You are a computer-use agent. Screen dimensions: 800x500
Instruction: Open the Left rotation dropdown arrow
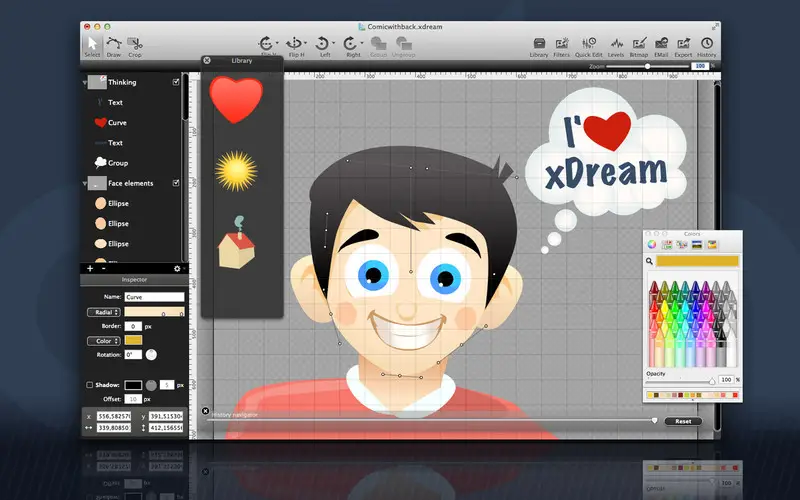pos(333,43)
